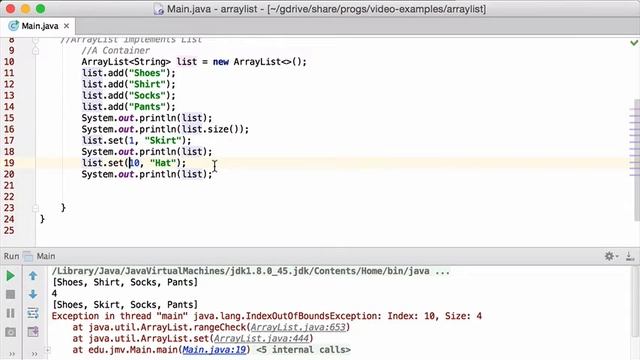Click the green zoom window button
The height and width of the screenshot is (360, 640).
click(40, 9)
